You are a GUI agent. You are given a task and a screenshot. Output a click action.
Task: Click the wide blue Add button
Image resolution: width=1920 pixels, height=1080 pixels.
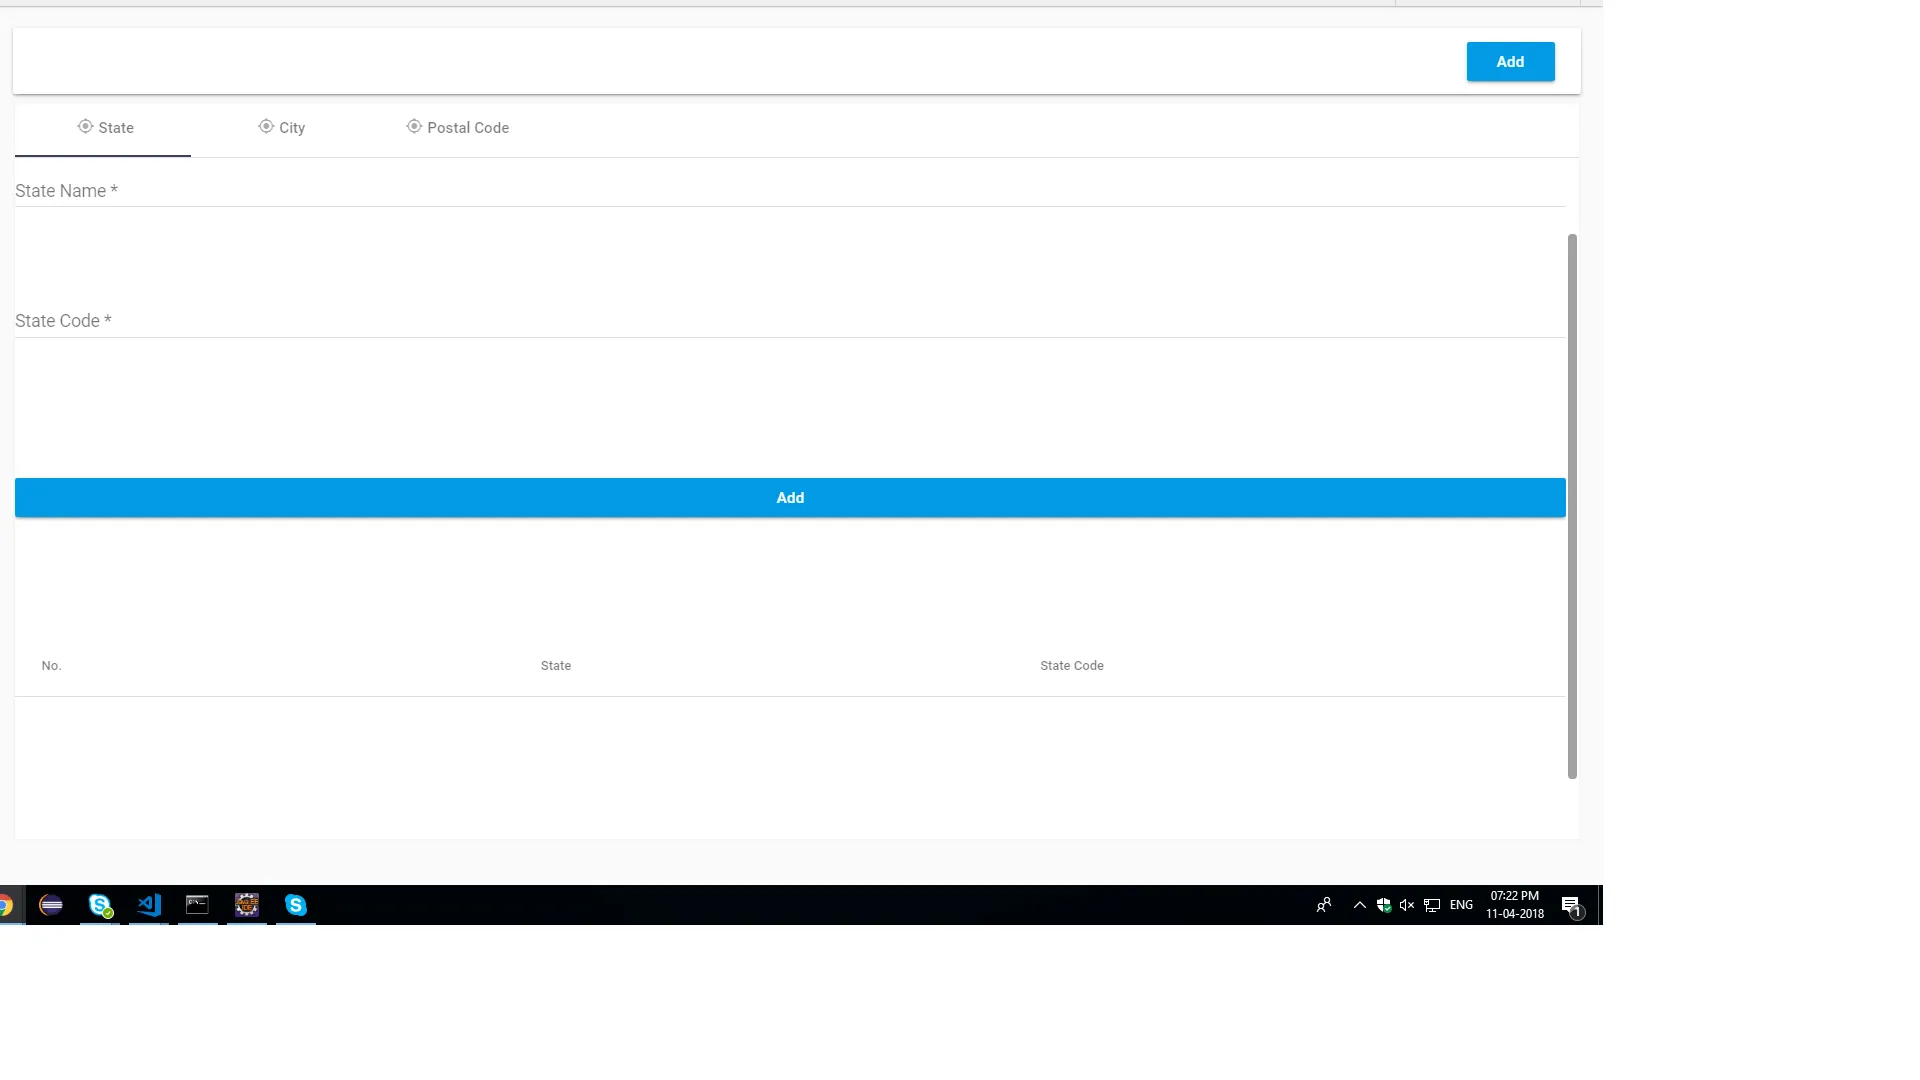click(790, 498)
